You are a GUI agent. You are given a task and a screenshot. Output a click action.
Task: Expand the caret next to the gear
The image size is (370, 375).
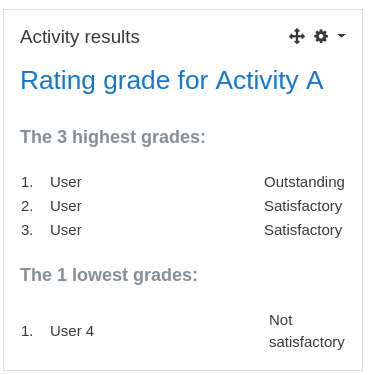pos(341,35)
